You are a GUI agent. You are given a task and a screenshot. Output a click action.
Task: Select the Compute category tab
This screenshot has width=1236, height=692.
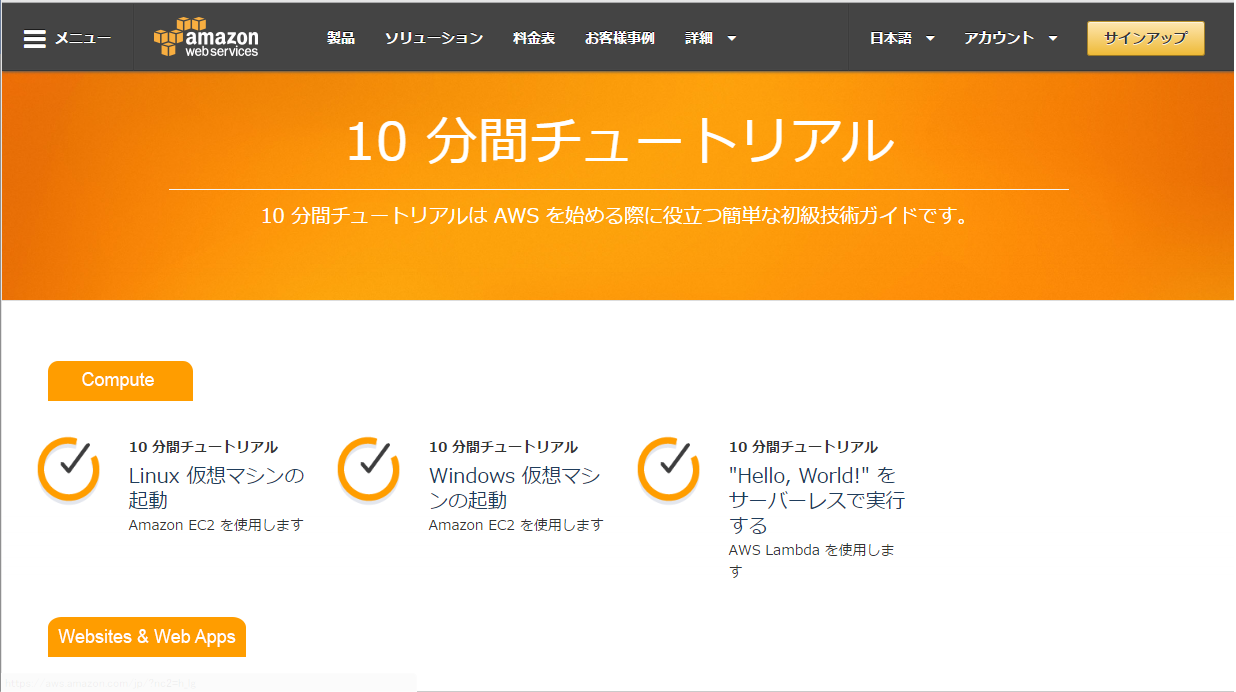120,380
